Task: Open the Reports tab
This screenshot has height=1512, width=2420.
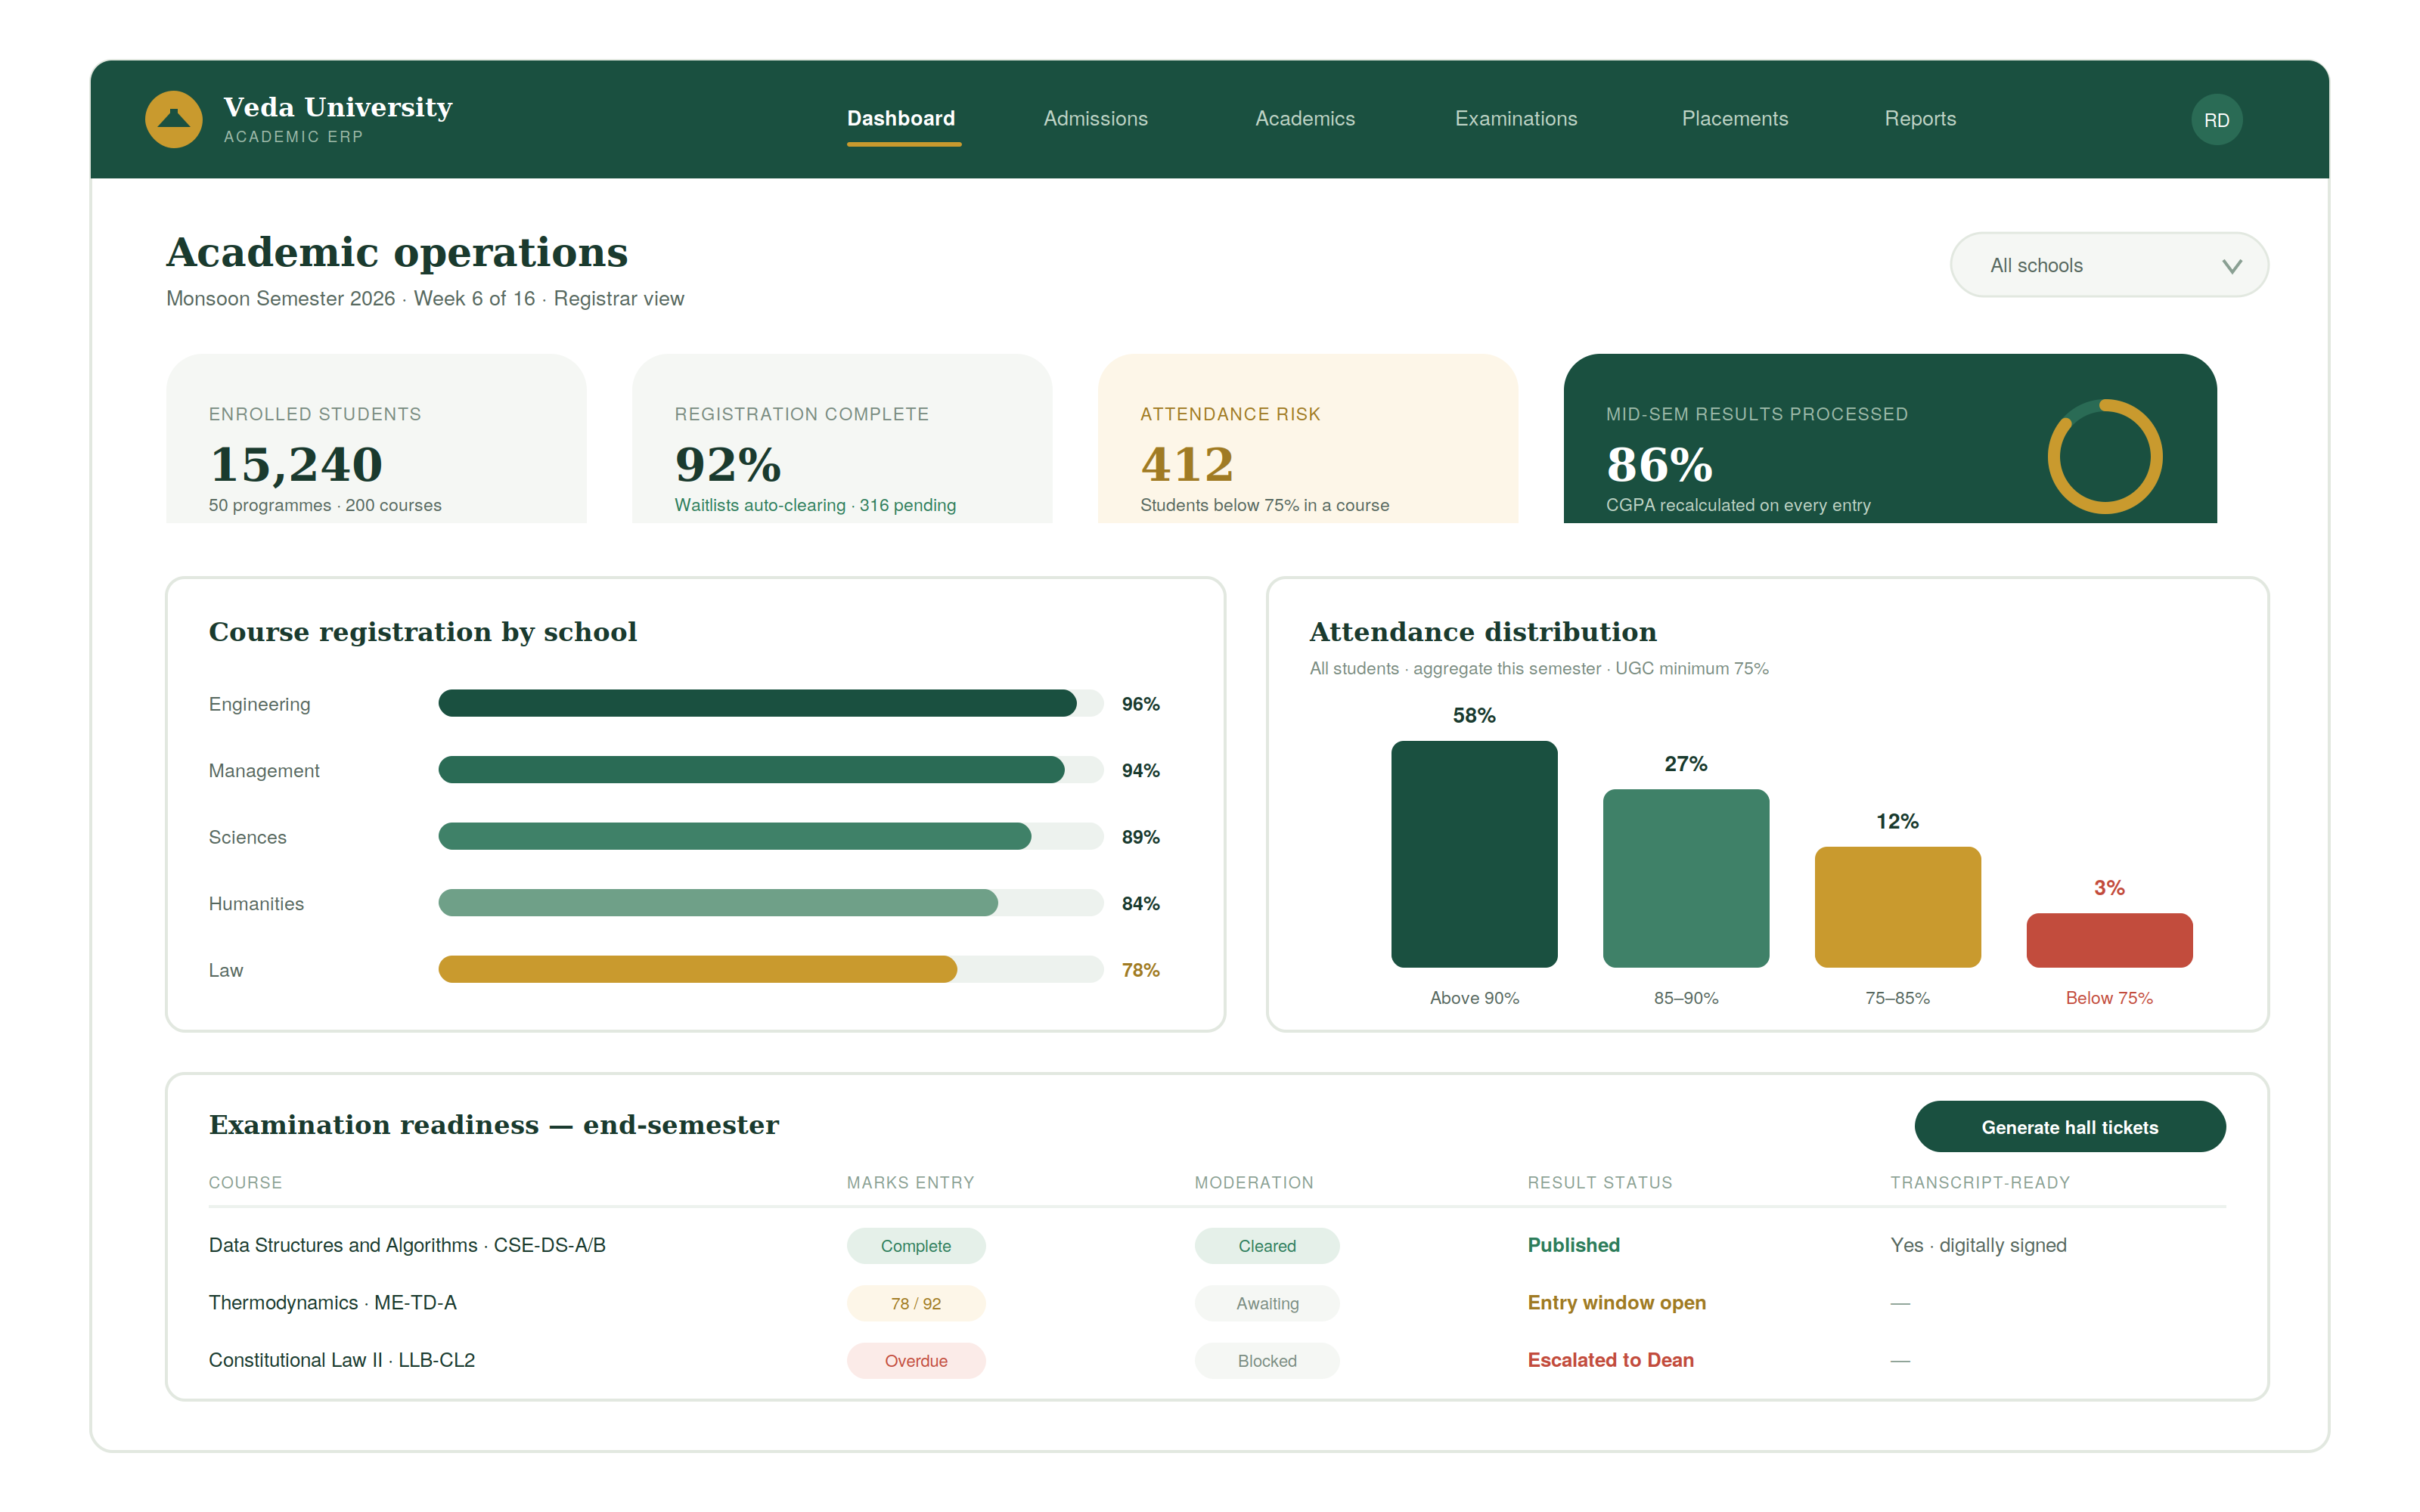Action: click(1919, 119)
